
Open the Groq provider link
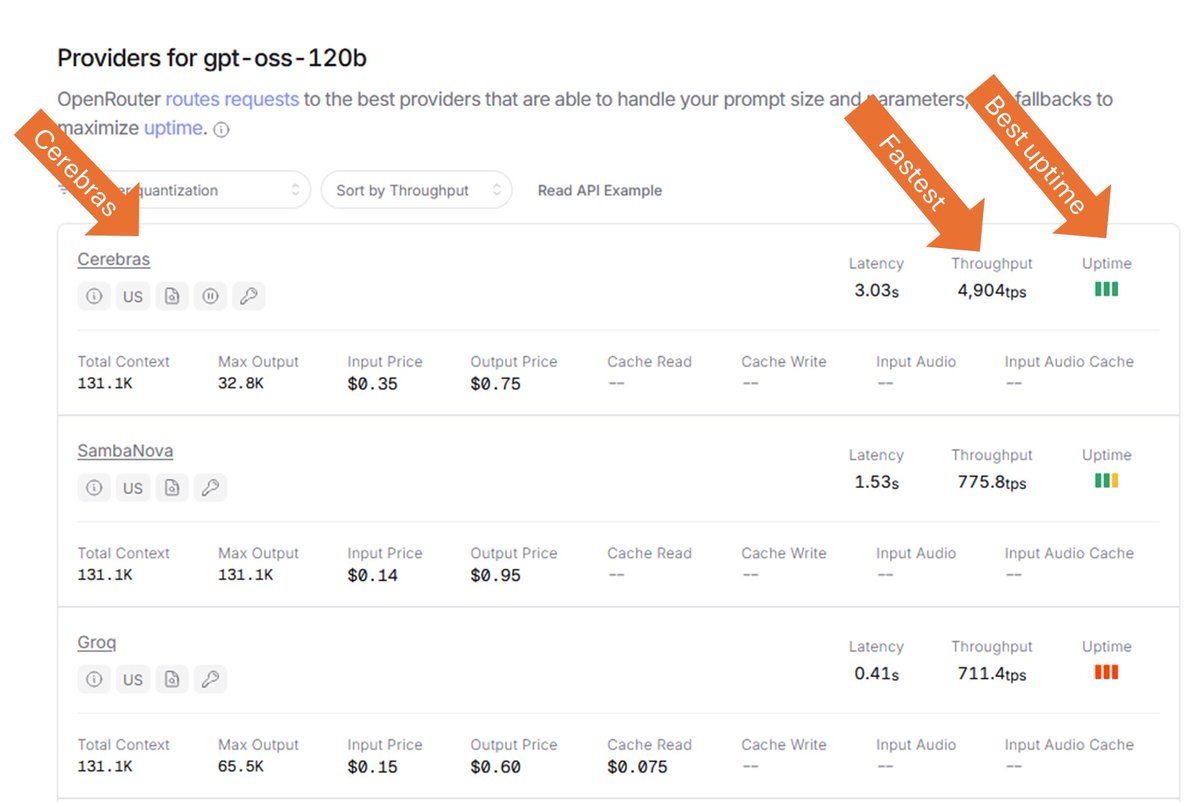coord(97,642)
